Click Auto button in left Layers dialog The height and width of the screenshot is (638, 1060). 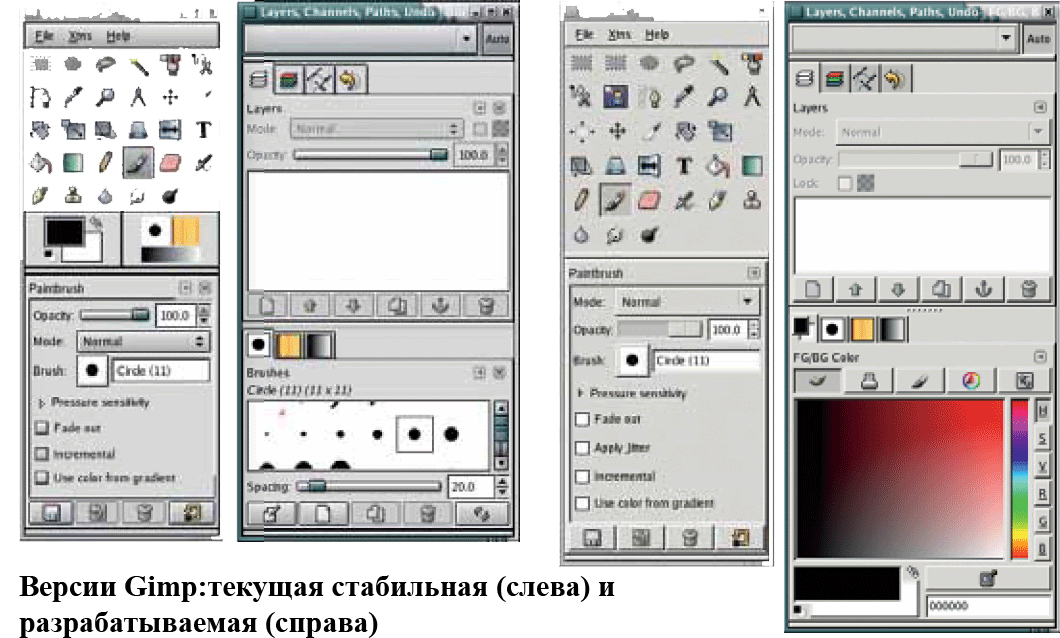tap(497, 39)
